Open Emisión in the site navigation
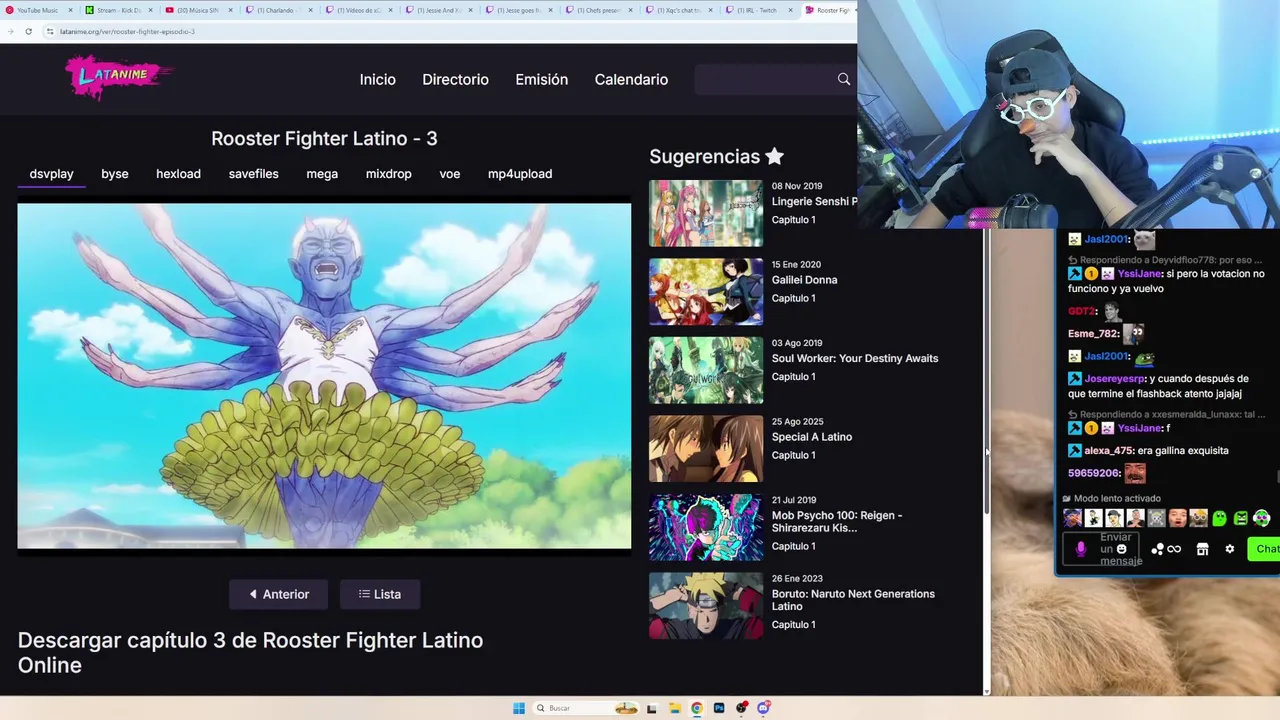1280x720 pixels. [542, 79]
